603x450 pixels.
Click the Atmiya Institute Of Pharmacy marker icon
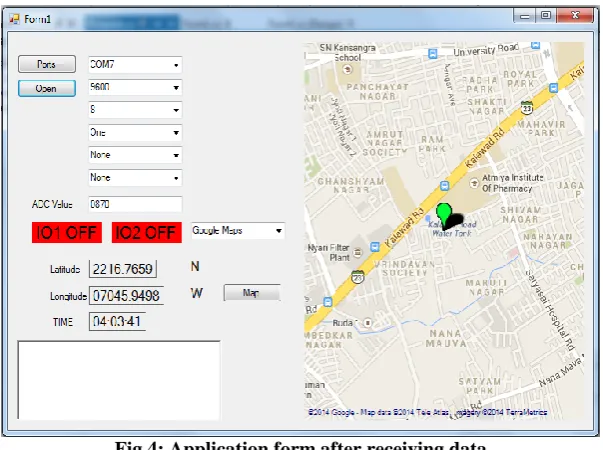(x=474, y=183)
